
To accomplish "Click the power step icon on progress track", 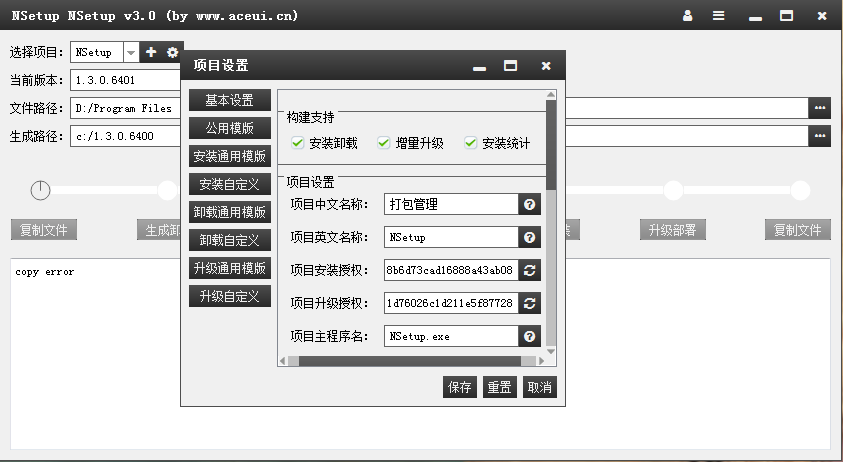I will [40, 190].
